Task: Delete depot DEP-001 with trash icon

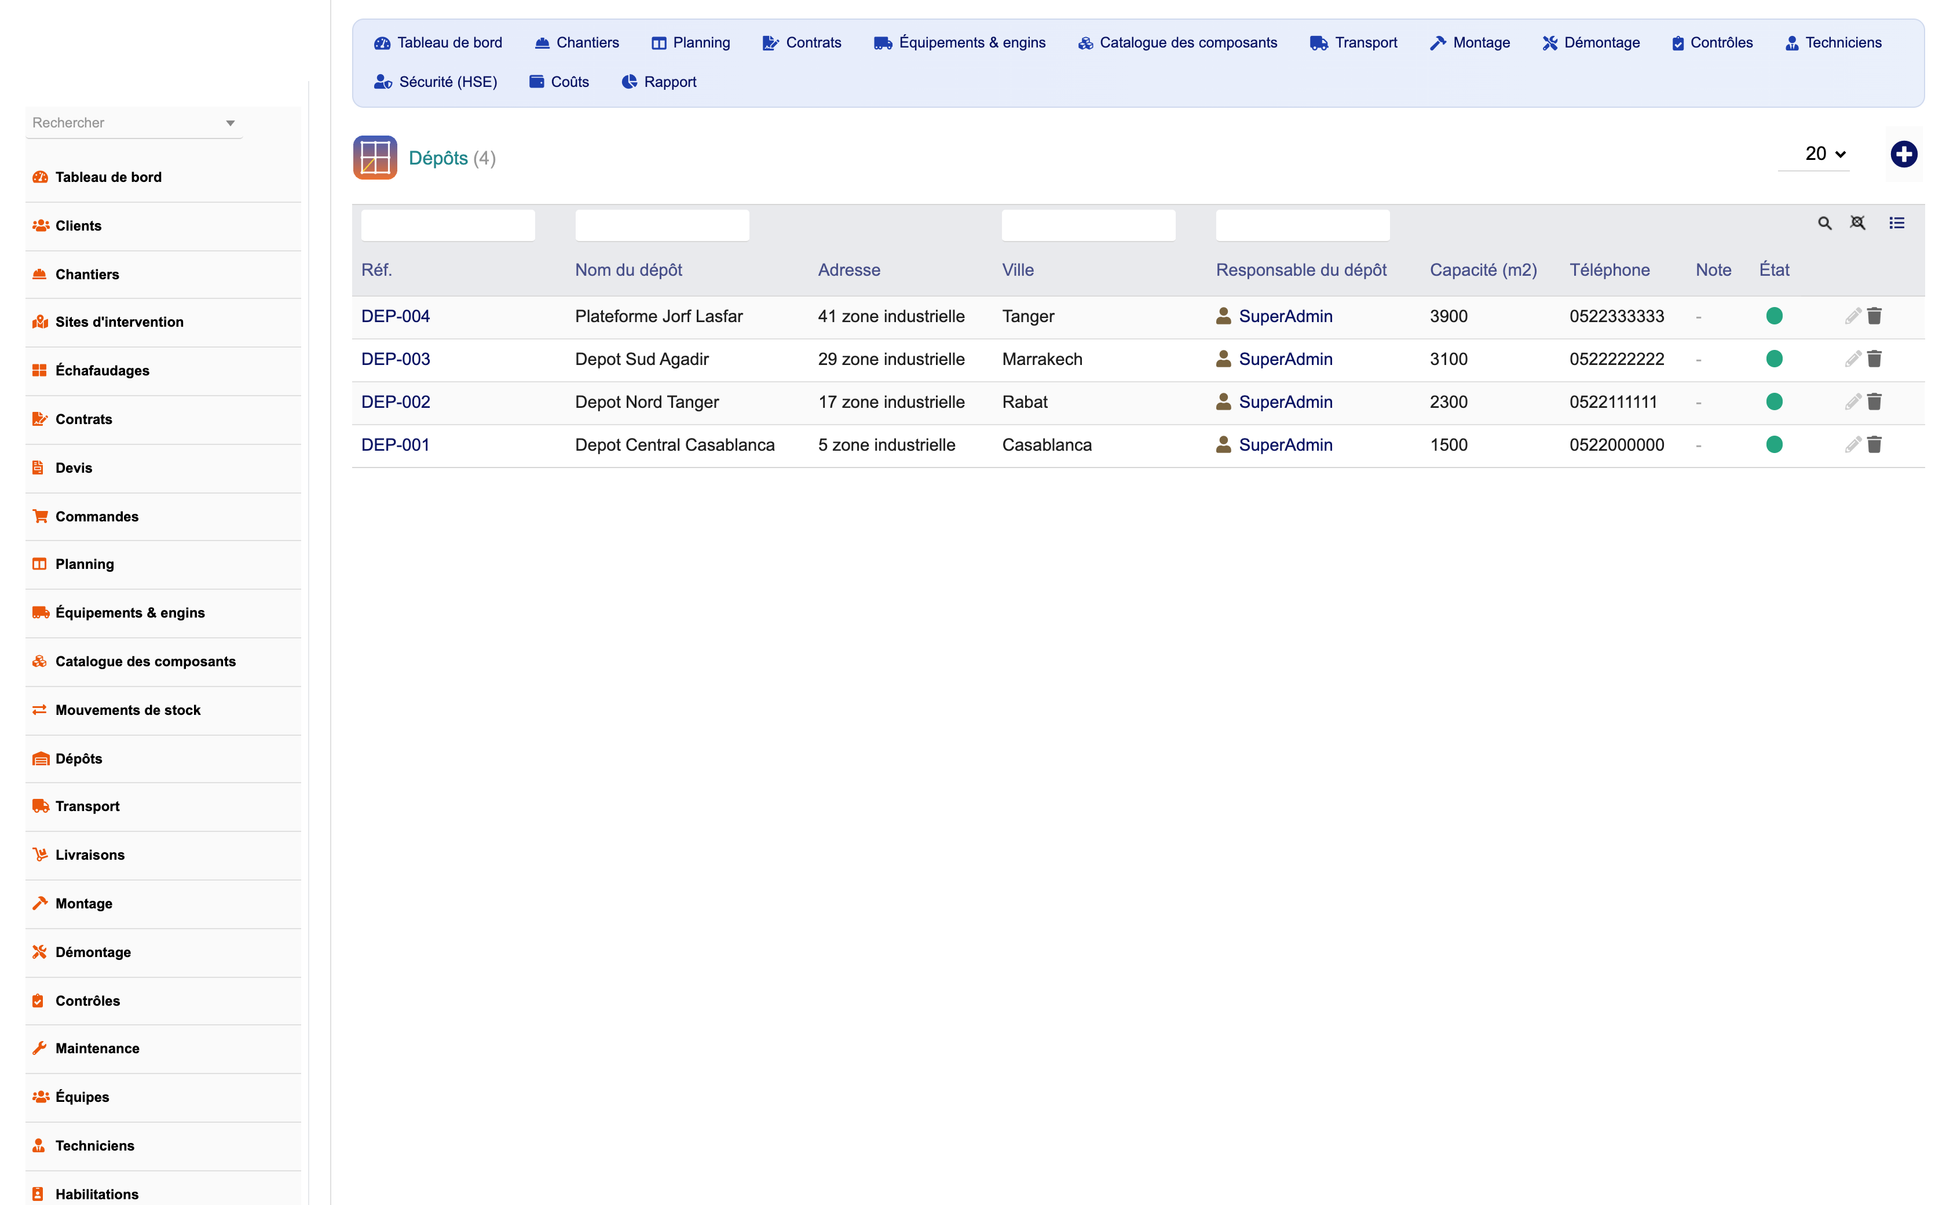Action: [1874, 445]
